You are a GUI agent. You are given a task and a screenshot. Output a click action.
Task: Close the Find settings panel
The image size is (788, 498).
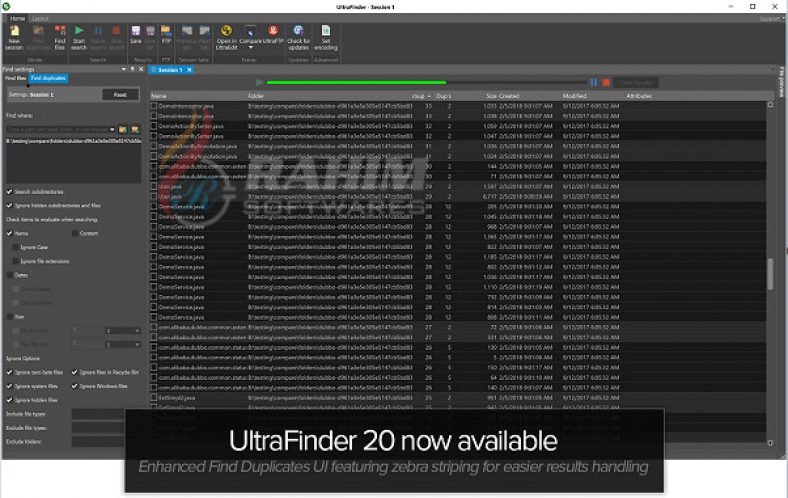pyautogui.click(x=141, y=69)
